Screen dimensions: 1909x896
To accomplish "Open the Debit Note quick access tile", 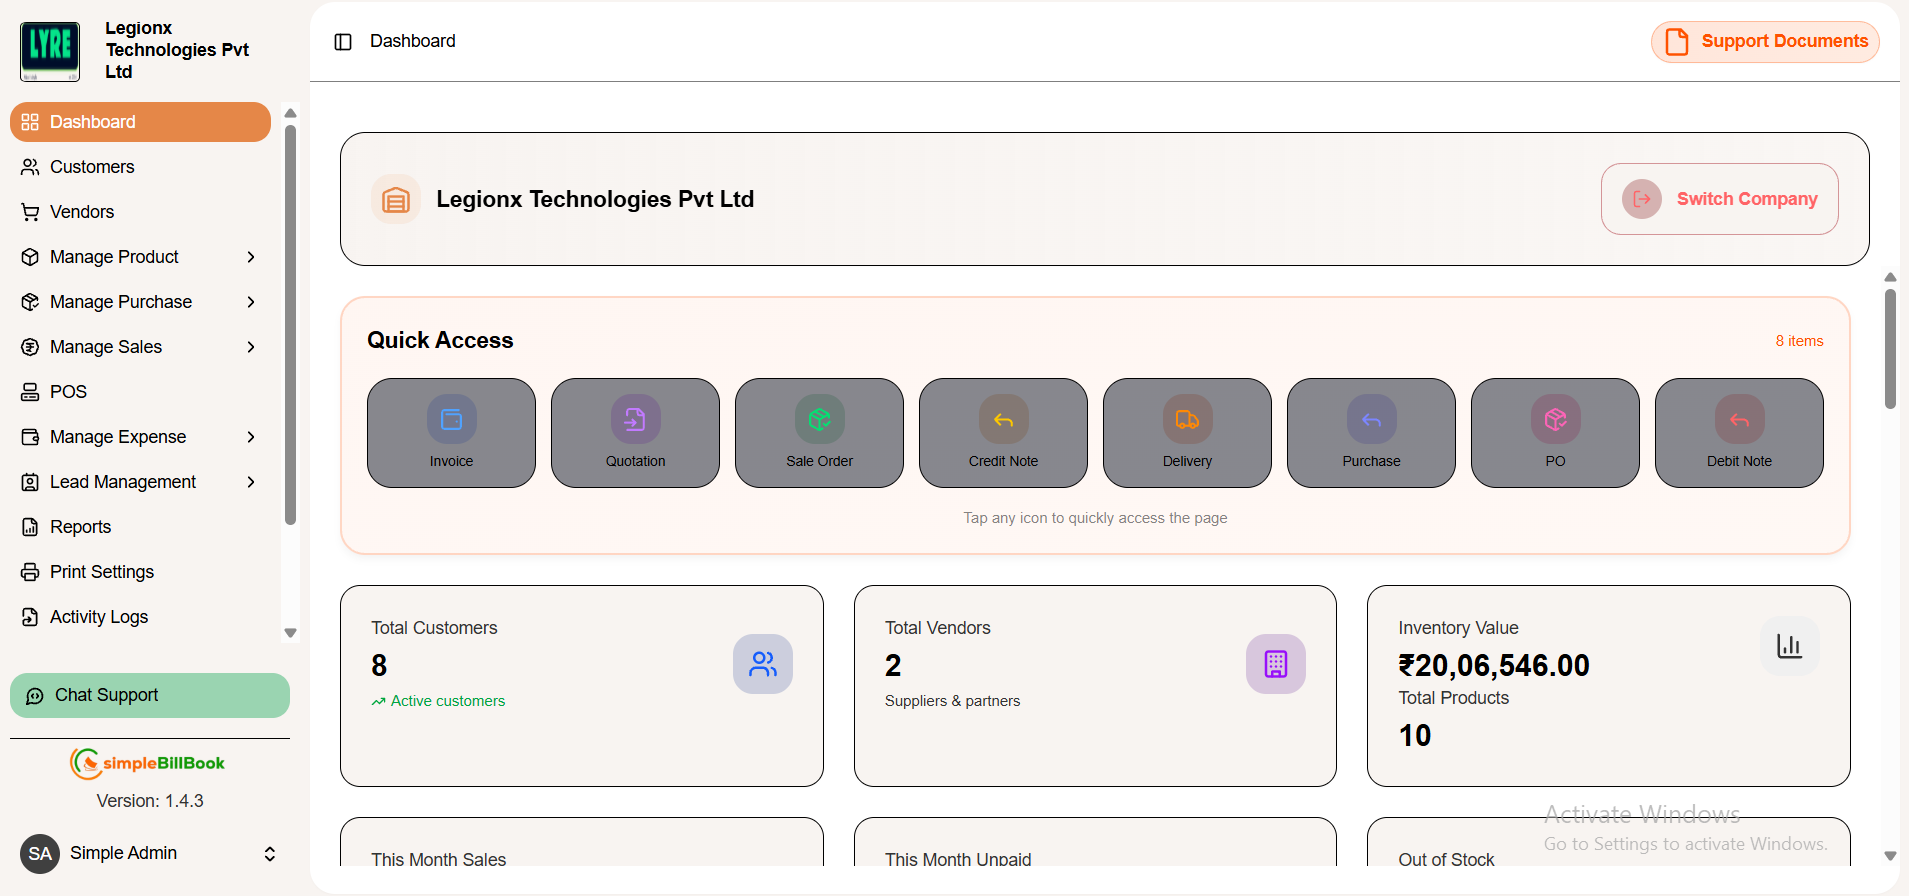I will click(x=1739, y=433).
